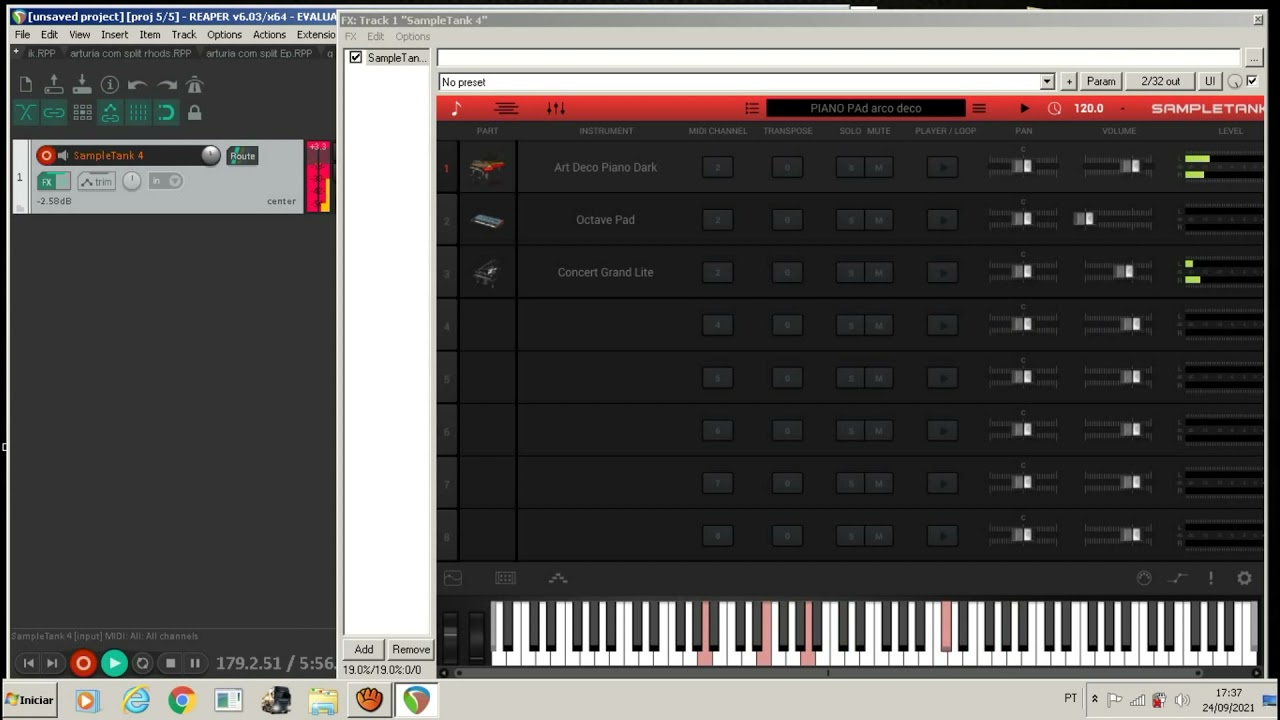Open the Insert menu
Screen dimensions: 1280x720
coord(115,34)
